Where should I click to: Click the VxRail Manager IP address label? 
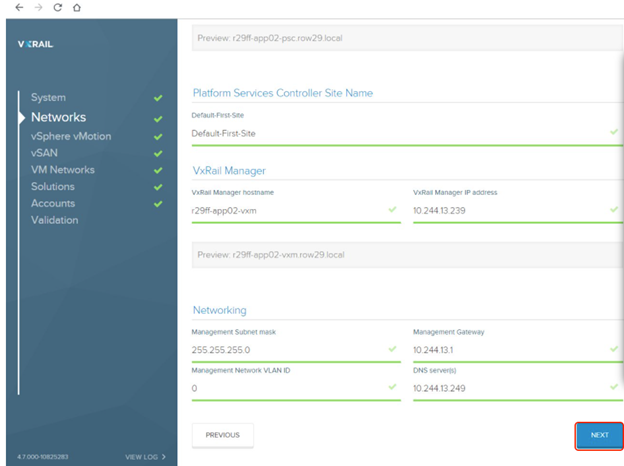[x=455, y=193]
